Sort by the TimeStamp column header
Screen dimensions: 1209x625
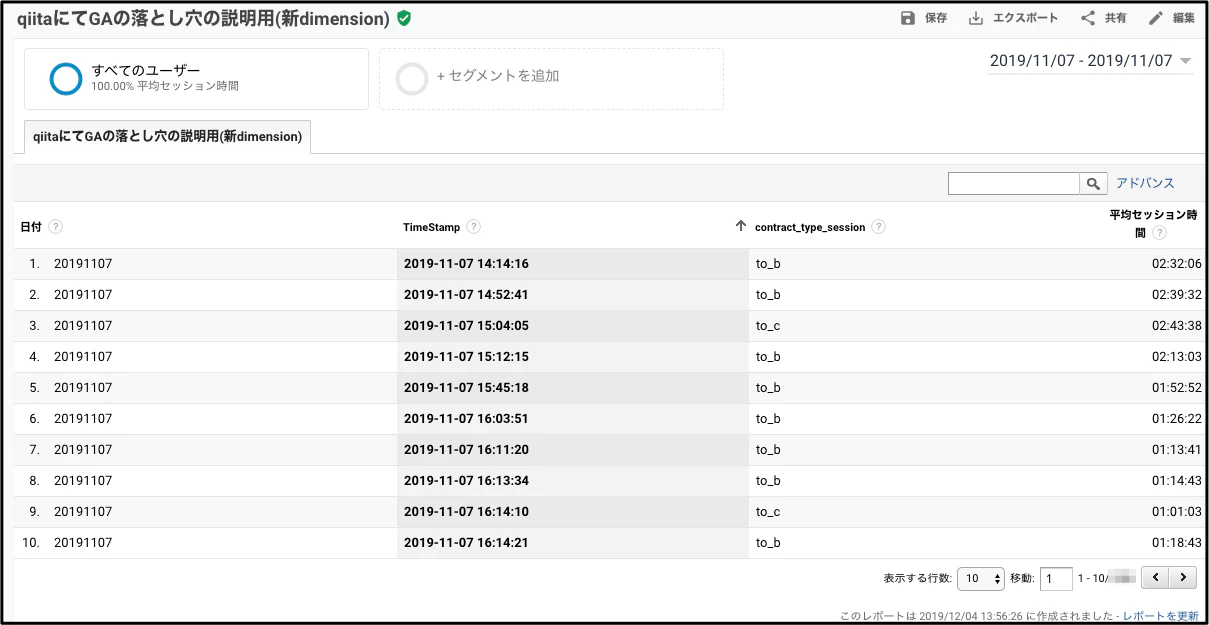tap(431, 227)
